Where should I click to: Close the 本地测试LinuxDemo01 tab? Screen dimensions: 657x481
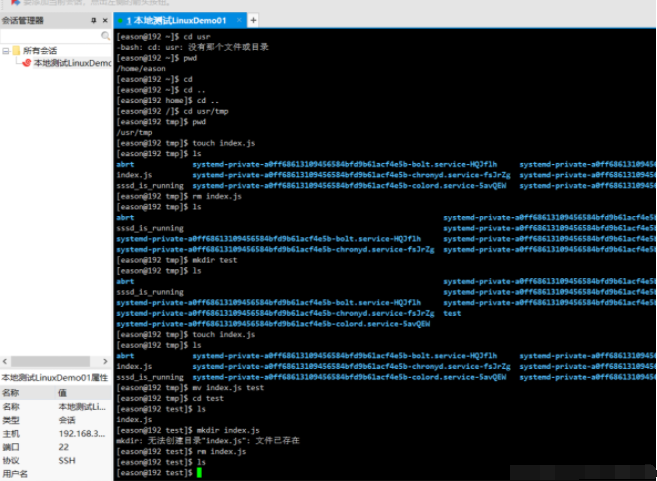pyautogui.click(x=239, y=20)
